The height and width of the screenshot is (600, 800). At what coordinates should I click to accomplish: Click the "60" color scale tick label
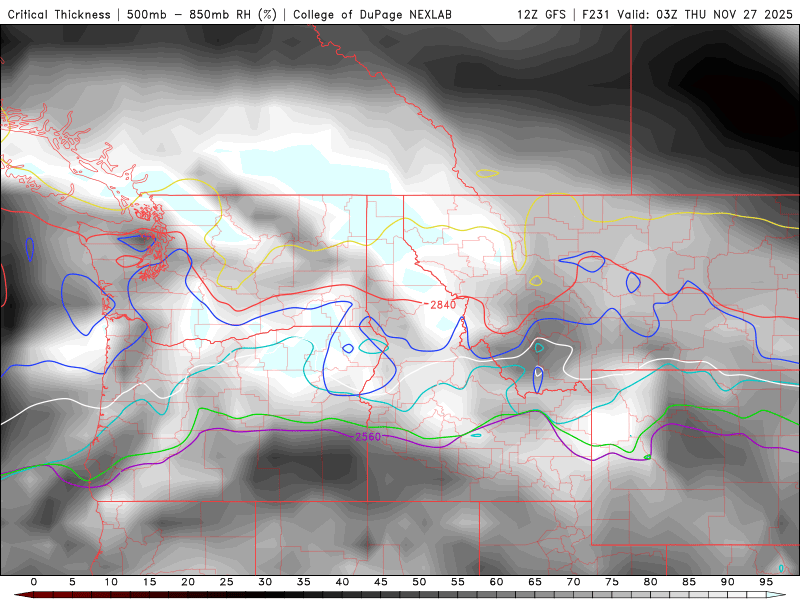click(496, 582)
